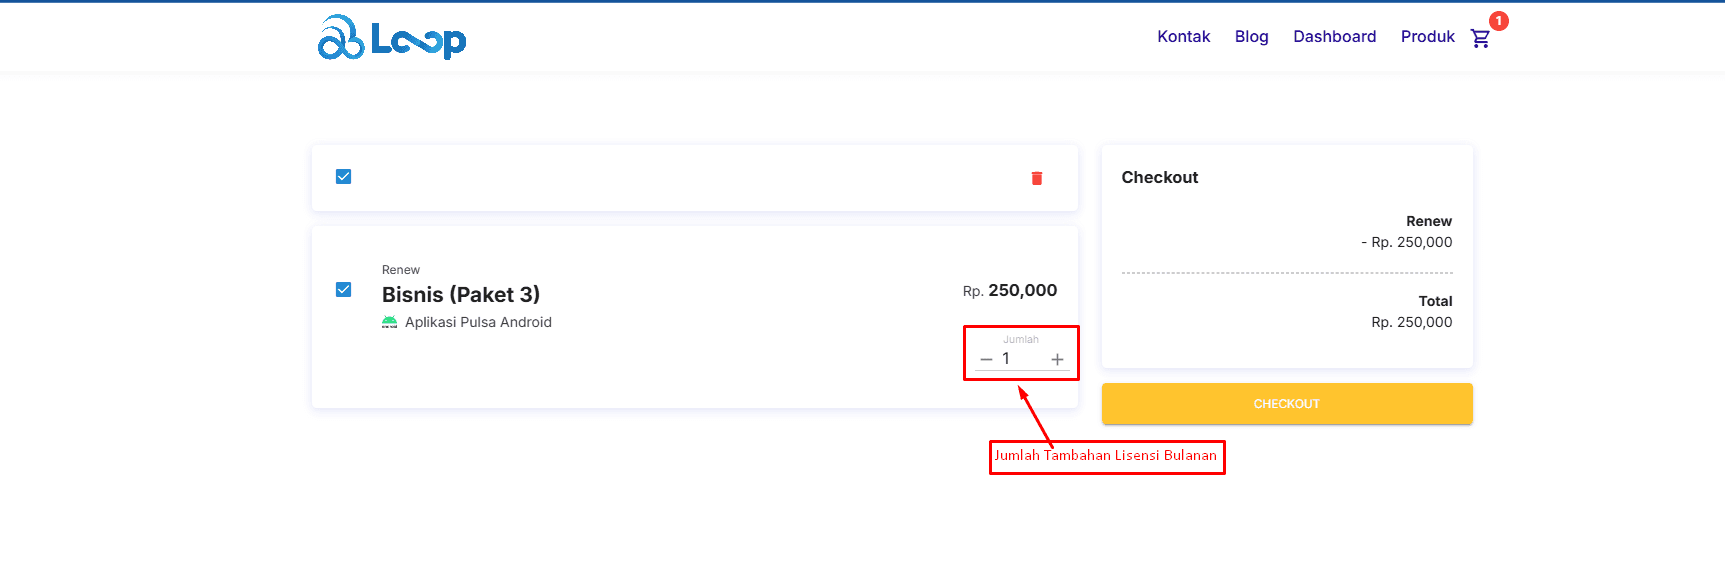Click the Bisnis (Paket 3) product title
This screenshot has width=1725, height=579.
(460, 294)
